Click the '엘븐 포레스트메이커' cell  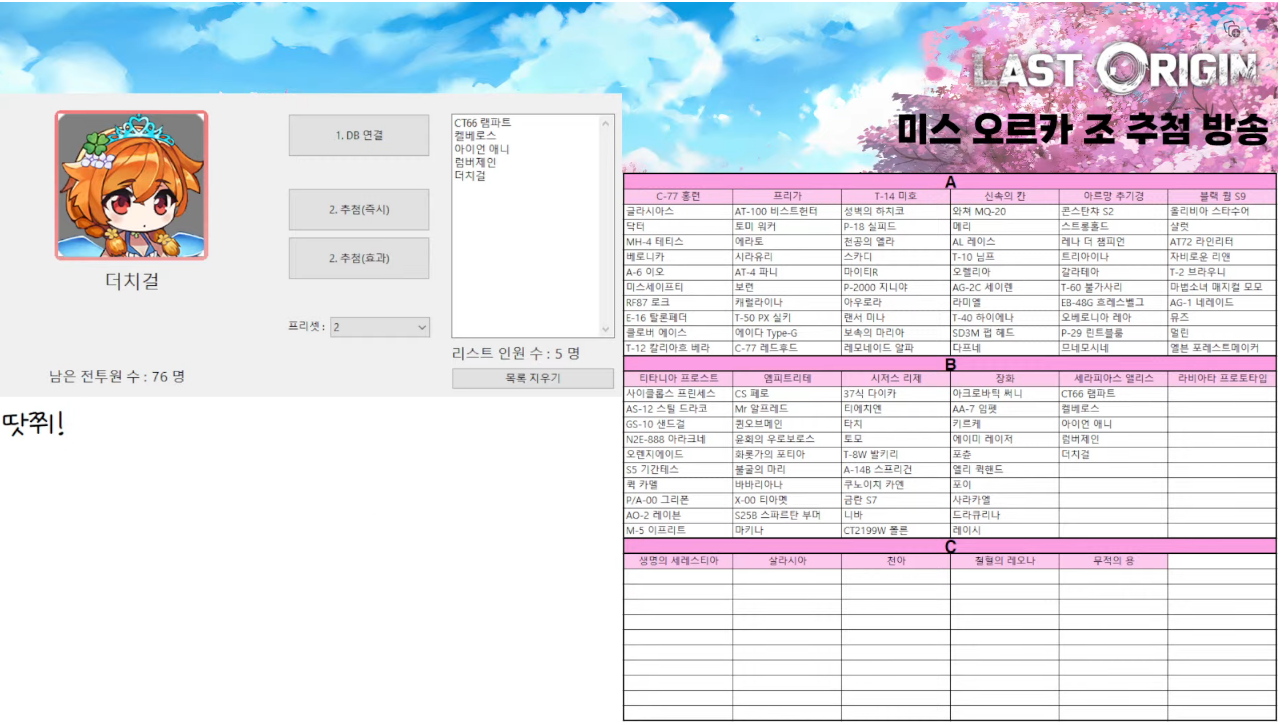pos(1223,348)
